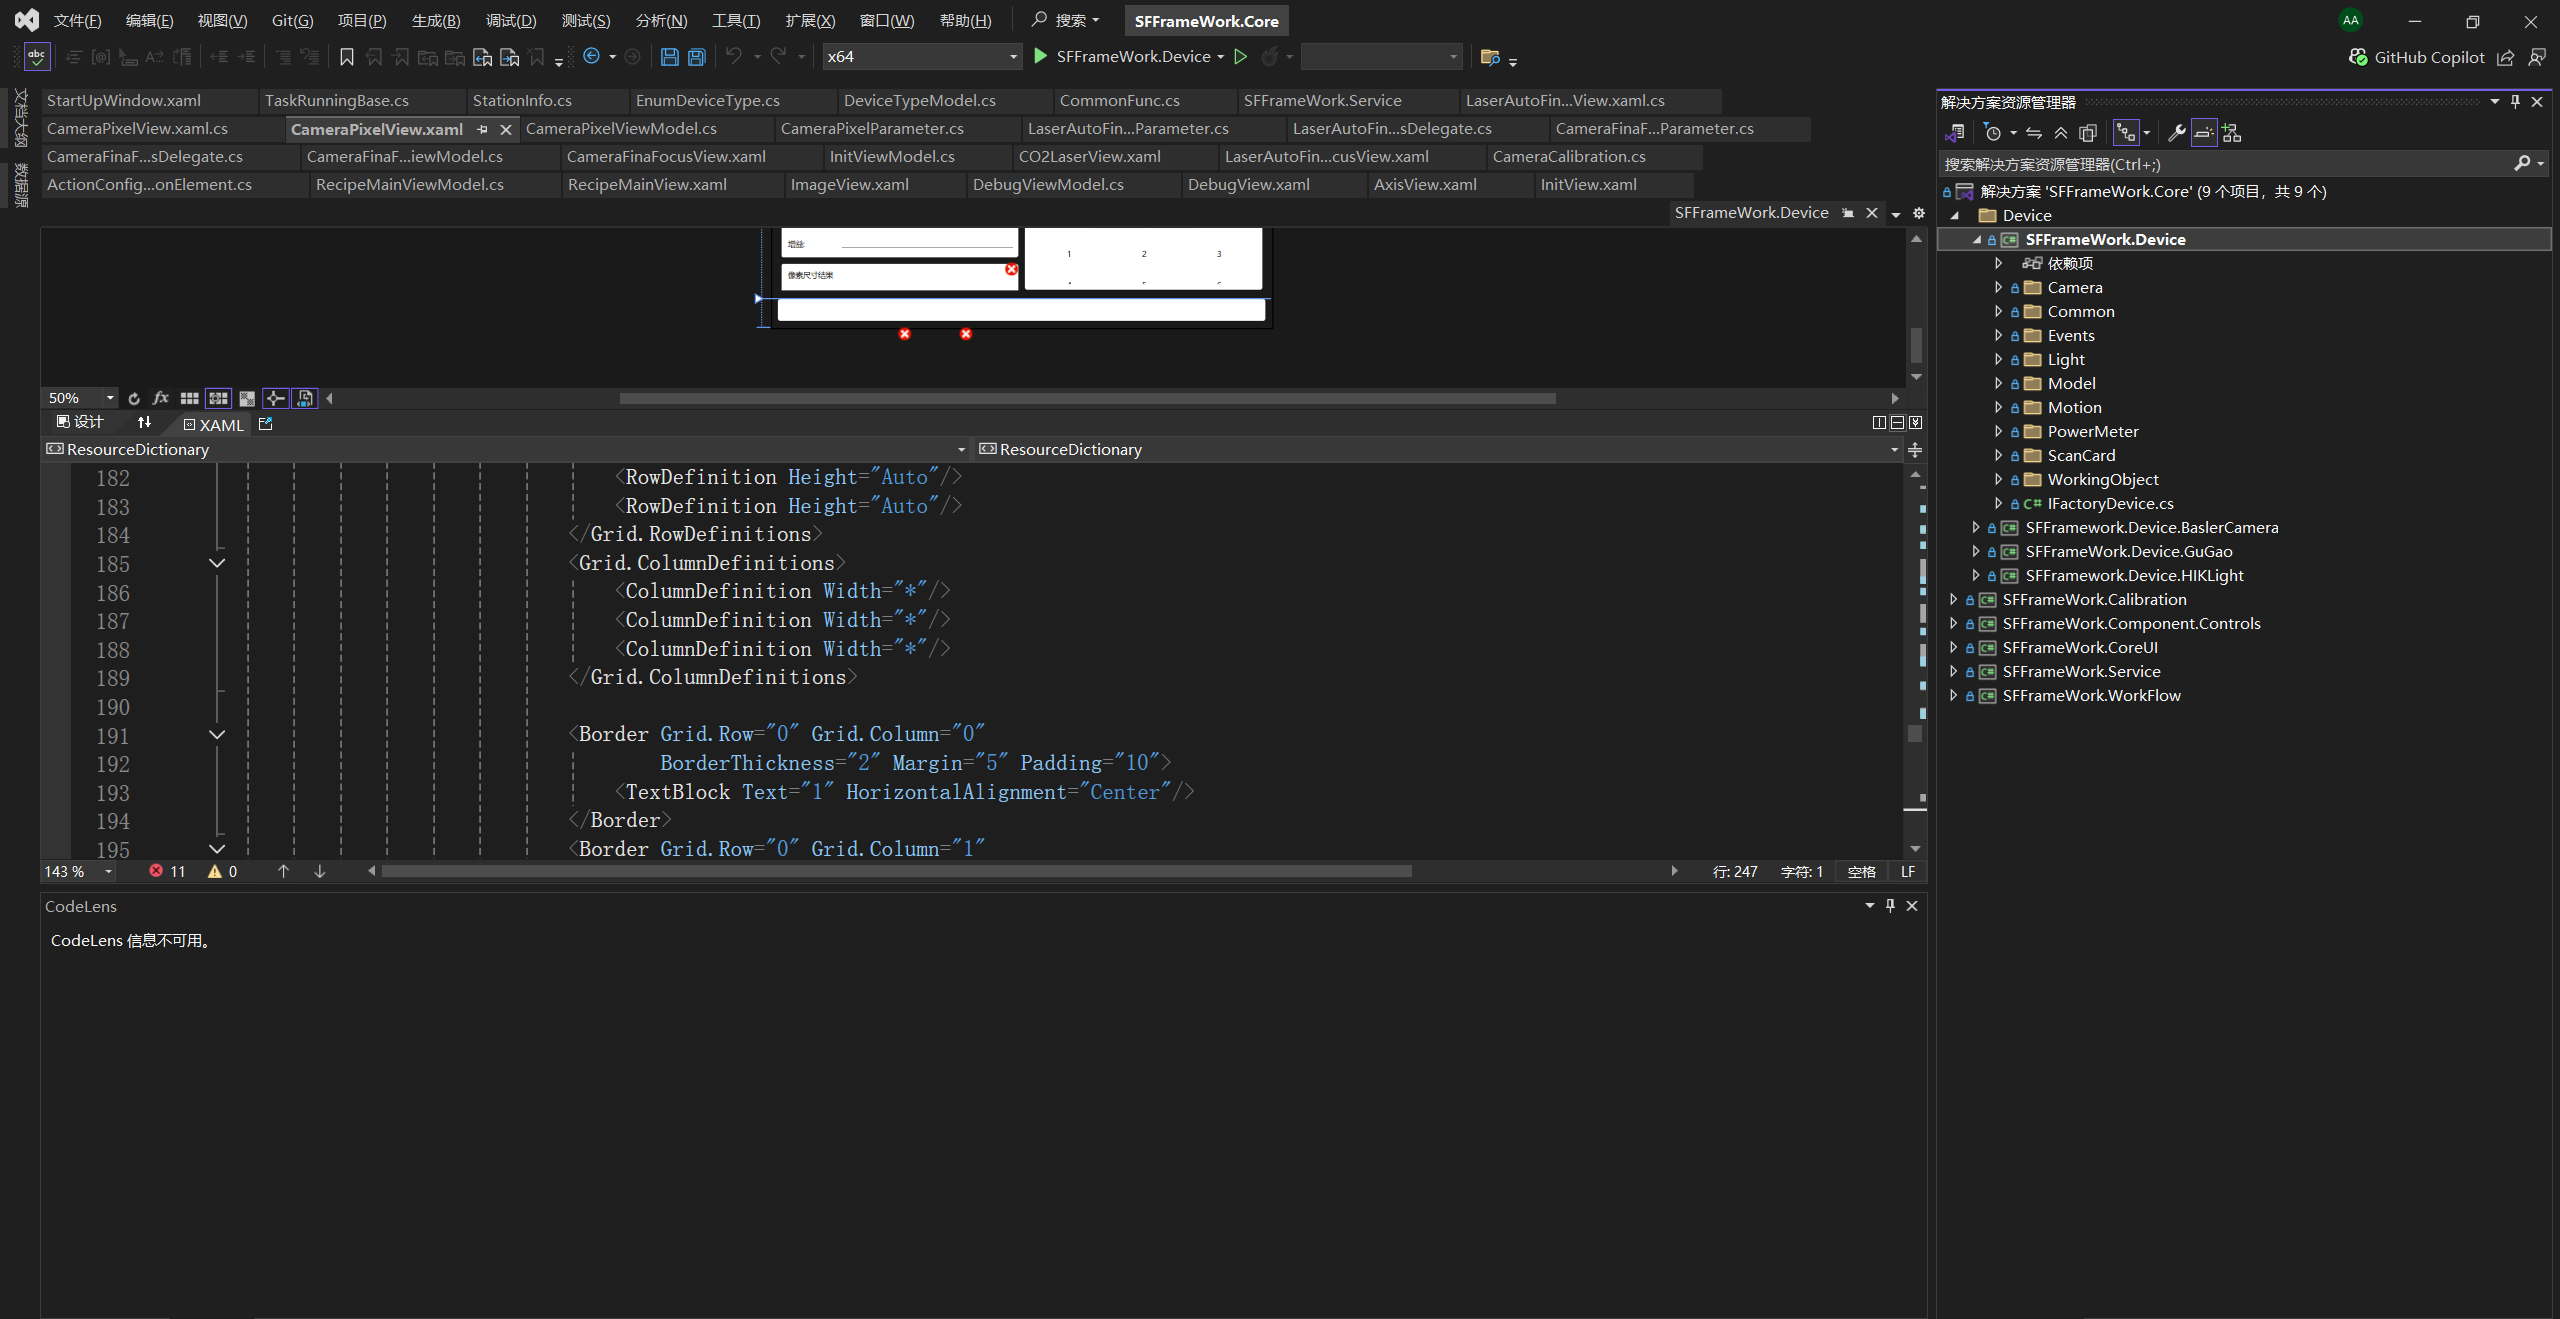
Task: Click the swap panes arrows icon
Action: pyautogui.click(x=144, y=423)
